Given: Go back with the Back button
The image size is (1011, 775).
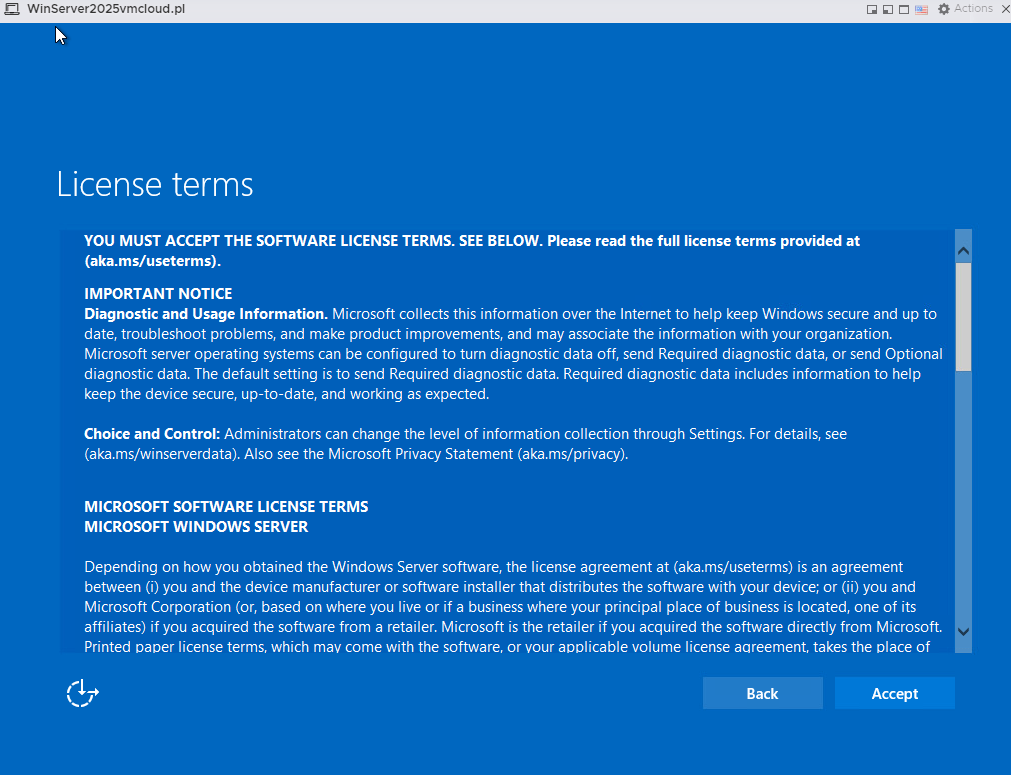Looking at the screenshot, I should click(762, 693).
